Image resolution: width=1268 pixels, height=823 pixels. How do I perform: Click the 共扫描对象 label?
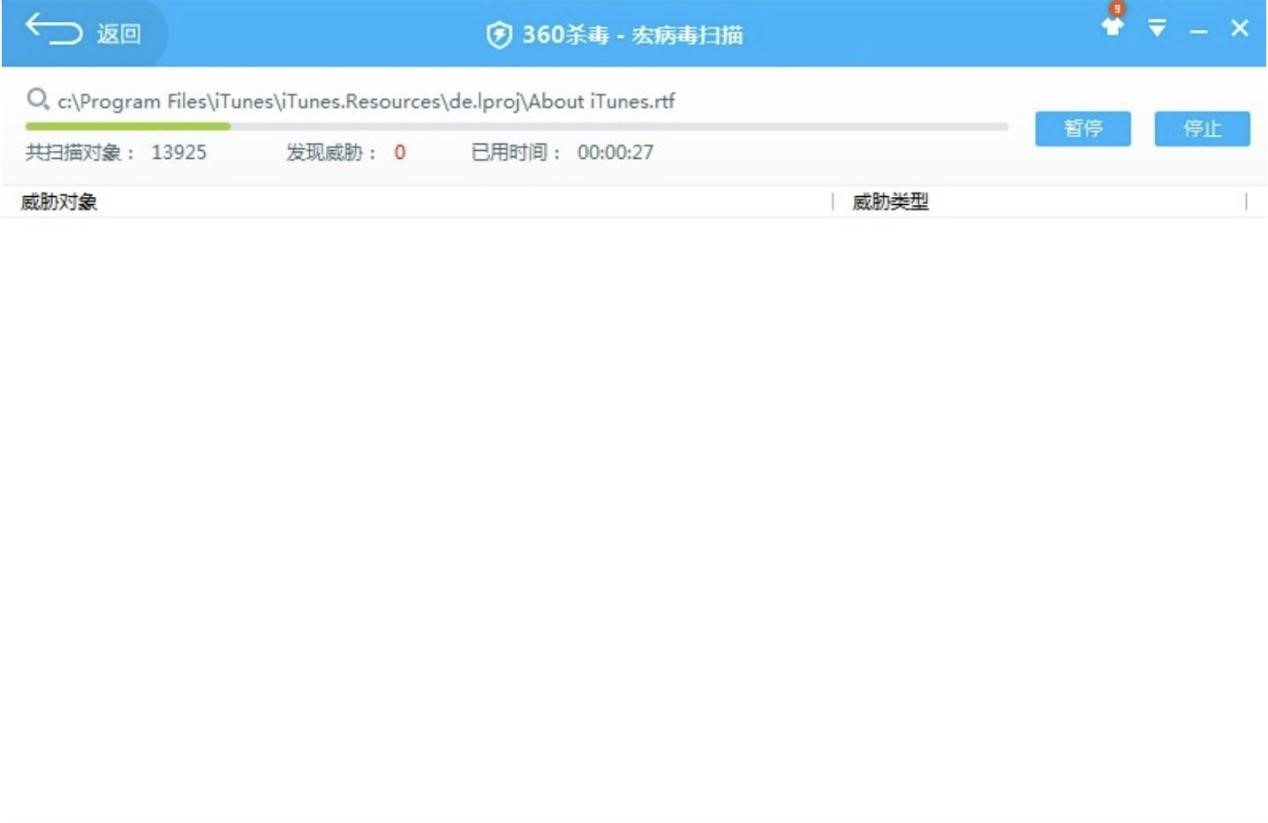point(80,153)
